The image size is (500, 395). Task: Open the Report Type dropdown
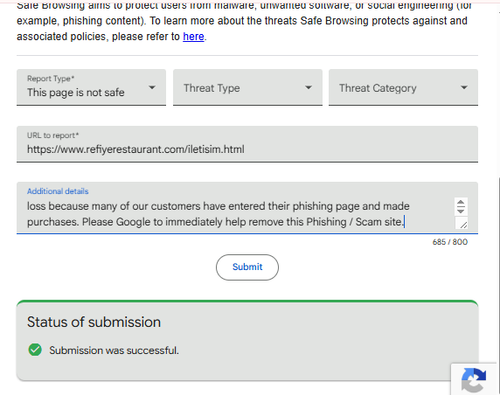pos(91,87)
